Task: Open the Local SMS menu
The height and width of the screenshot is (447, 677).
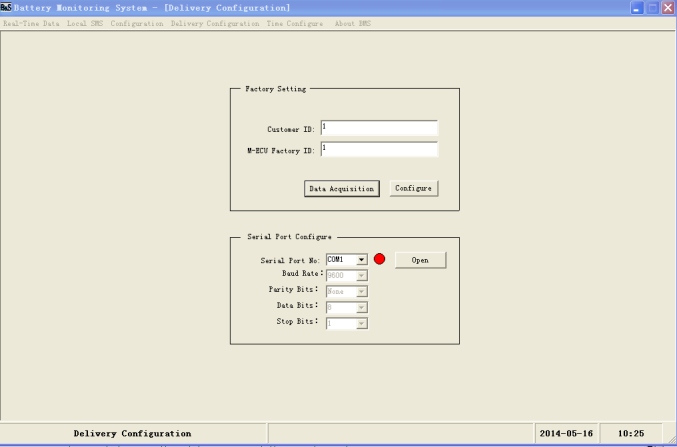Action: tap(85, 23)
